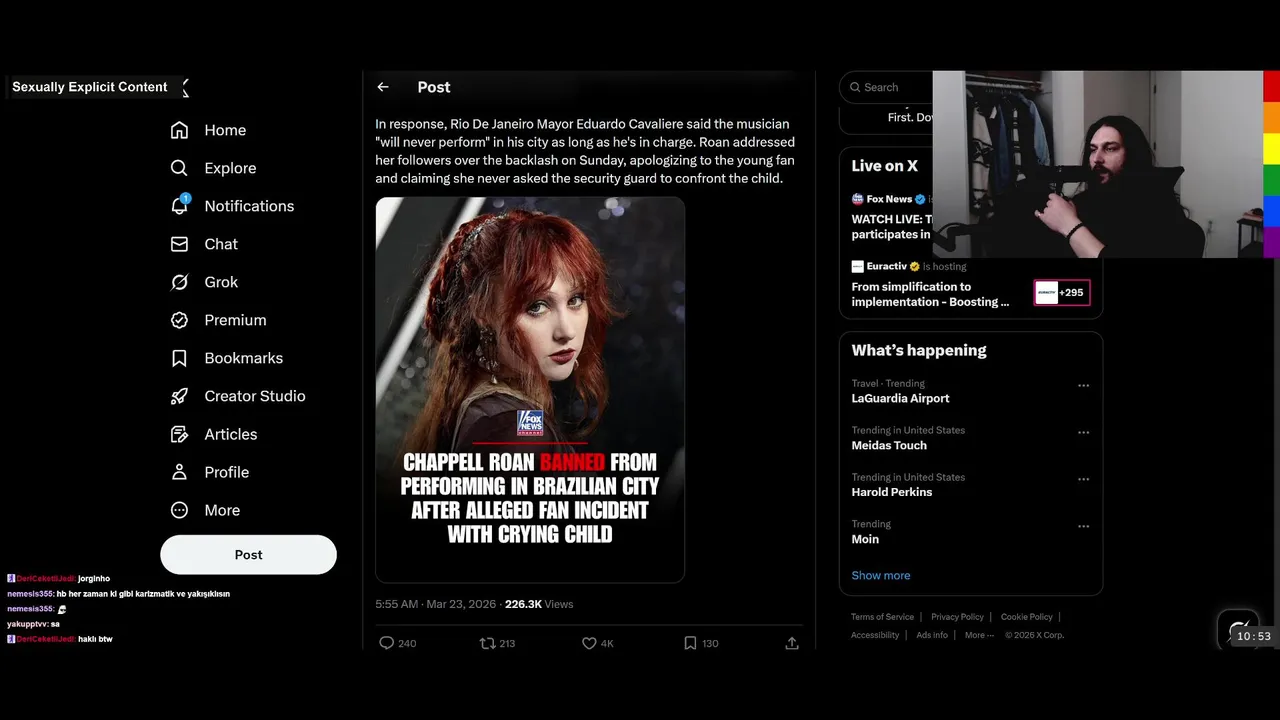Screen dimensions: 1280x720
Task: Click the Notifications bell icon
Action: click(x=179, y=206)
